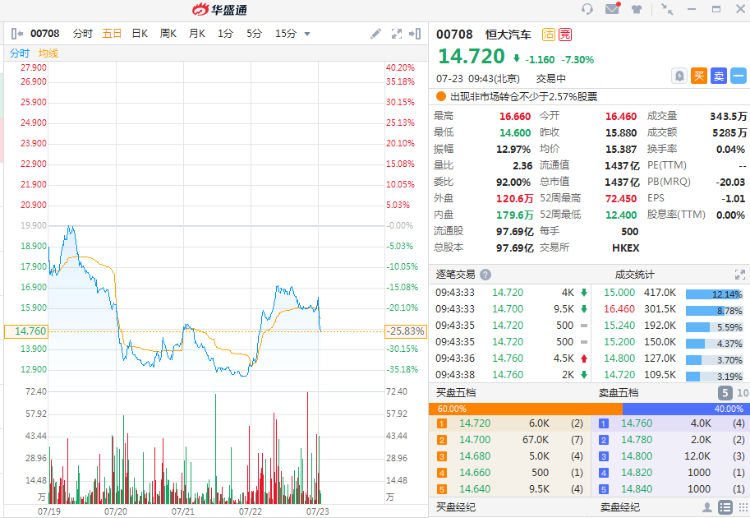The width and height of the screenshot is (750, 518).
Task: Show 5-level order book depth
Action: [x=725, y=393]
